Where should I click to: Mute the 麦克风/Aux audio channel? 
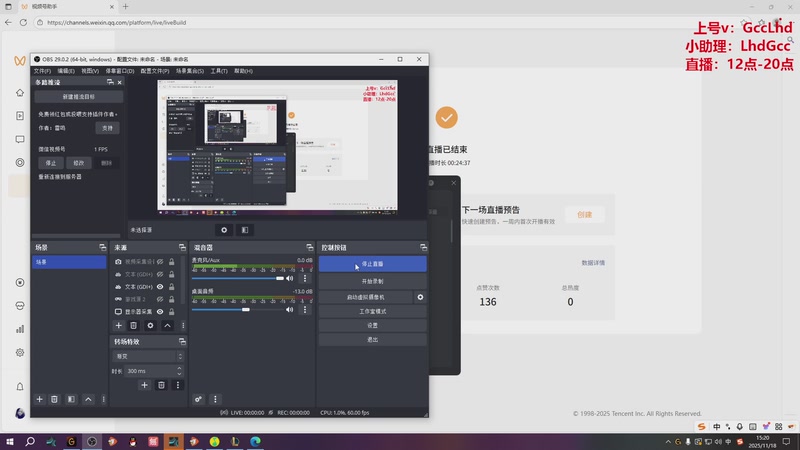point(290,279)
